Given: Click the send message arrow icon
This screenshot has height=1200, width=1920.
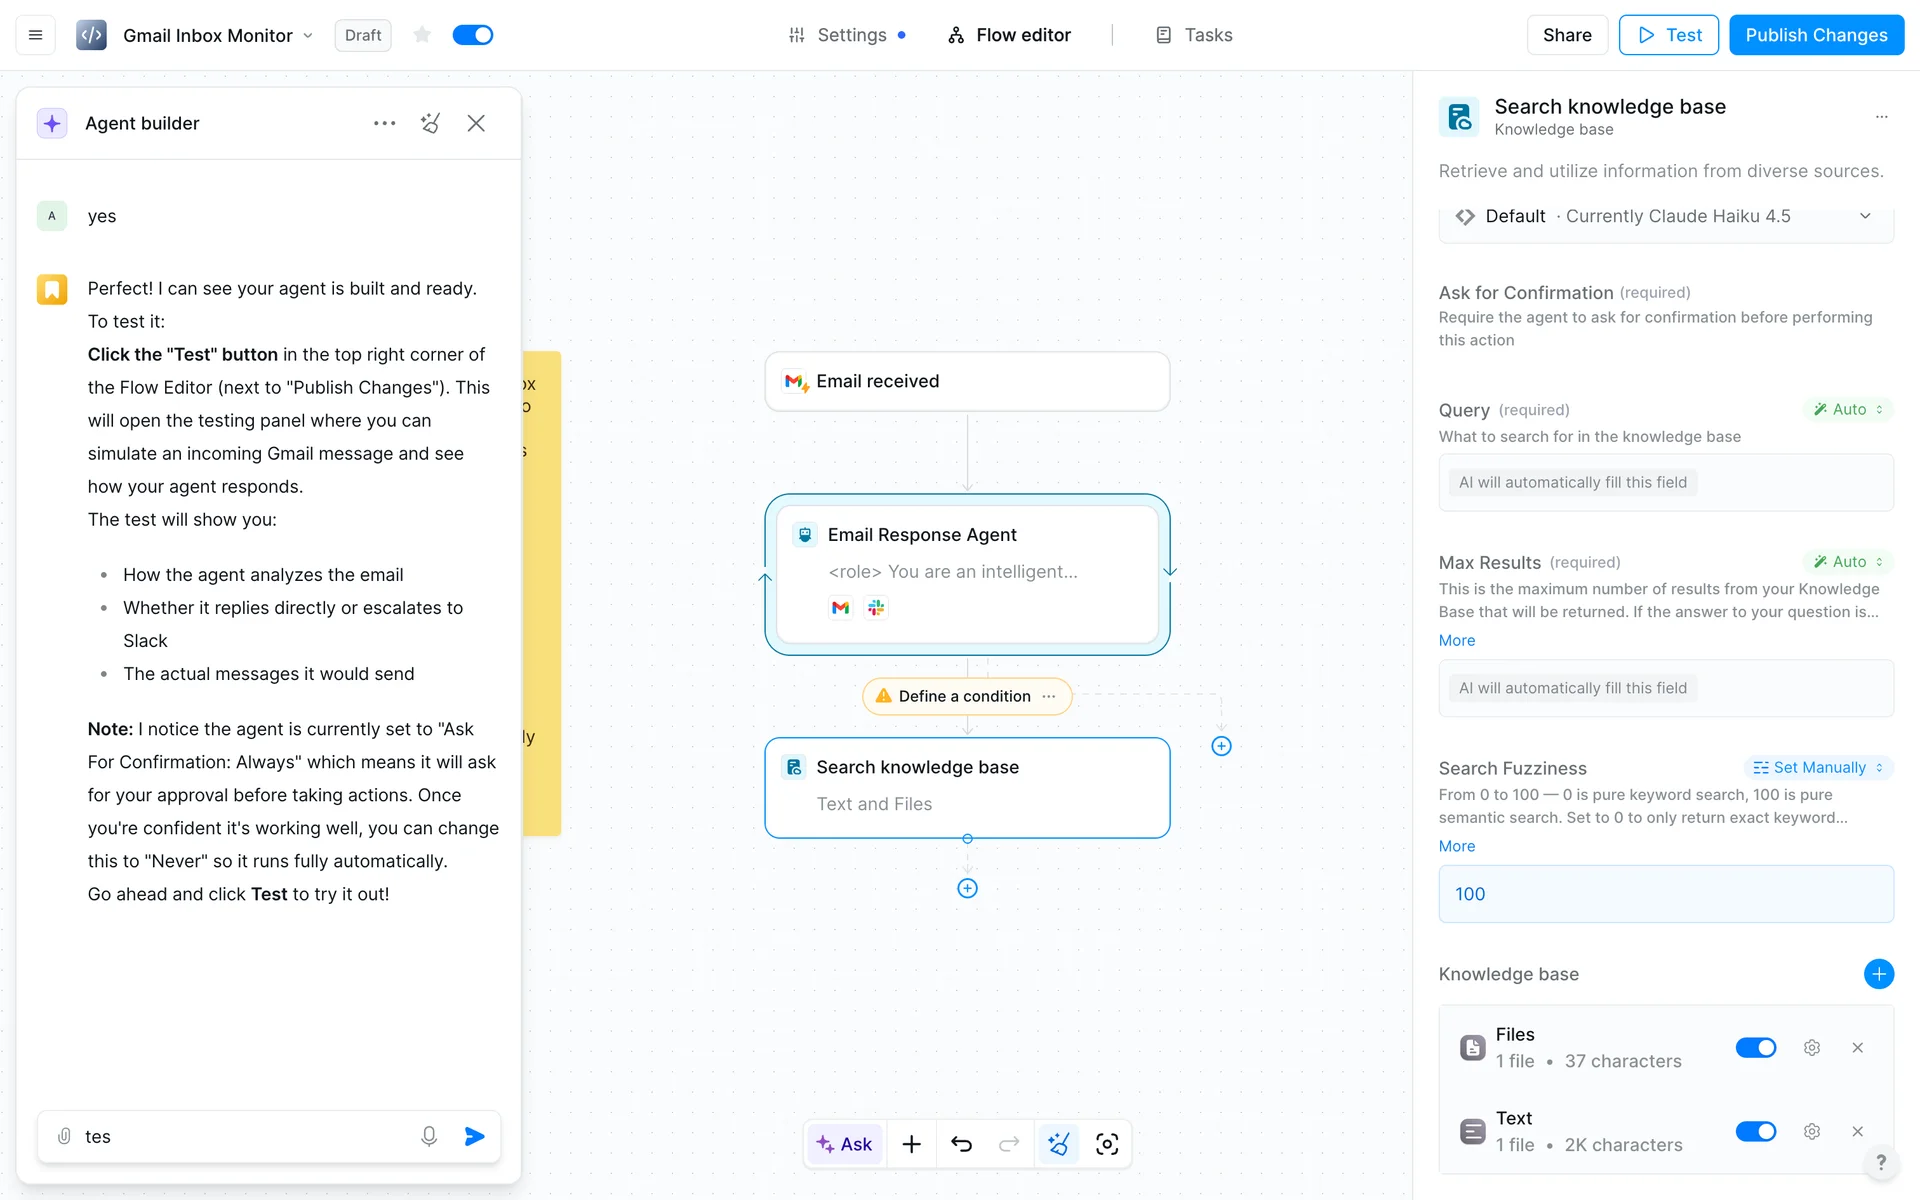Looking at the screenshot, I should [x=475, y=1136].
